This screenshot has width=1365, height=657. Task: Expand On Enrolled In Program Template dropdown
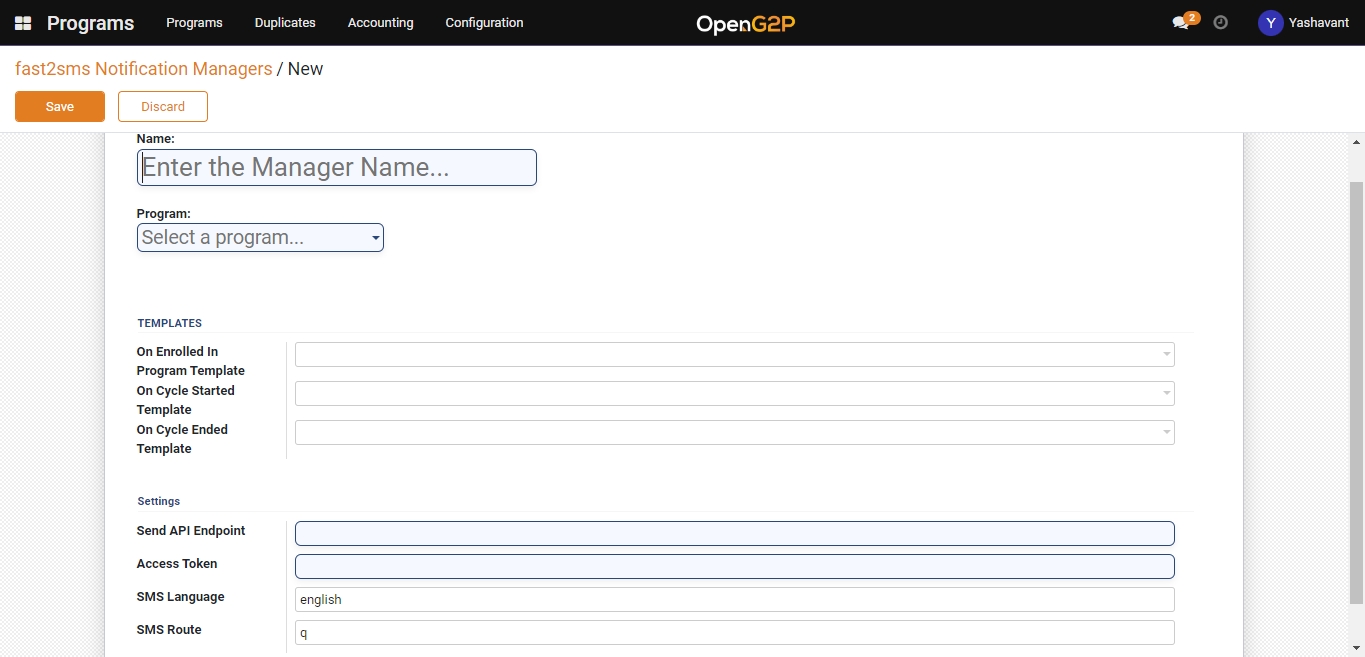[x=734, y=355]
